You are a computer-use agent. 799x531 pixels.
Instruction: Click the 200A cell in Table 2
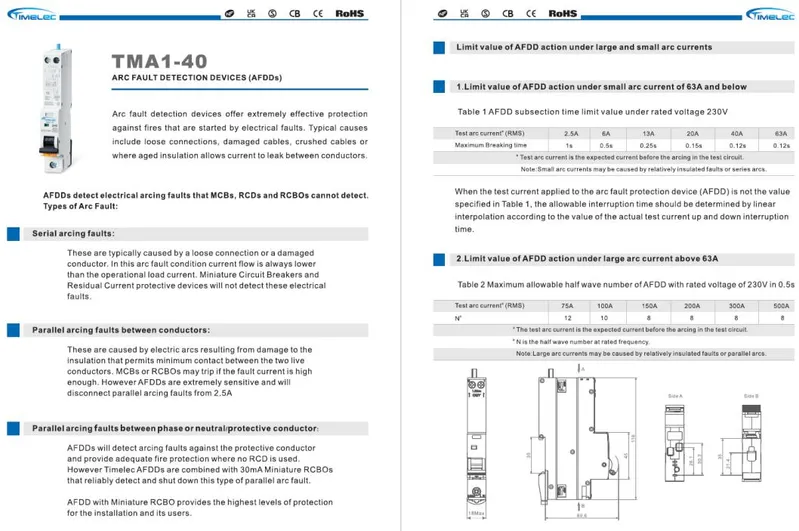click(692, 306)
